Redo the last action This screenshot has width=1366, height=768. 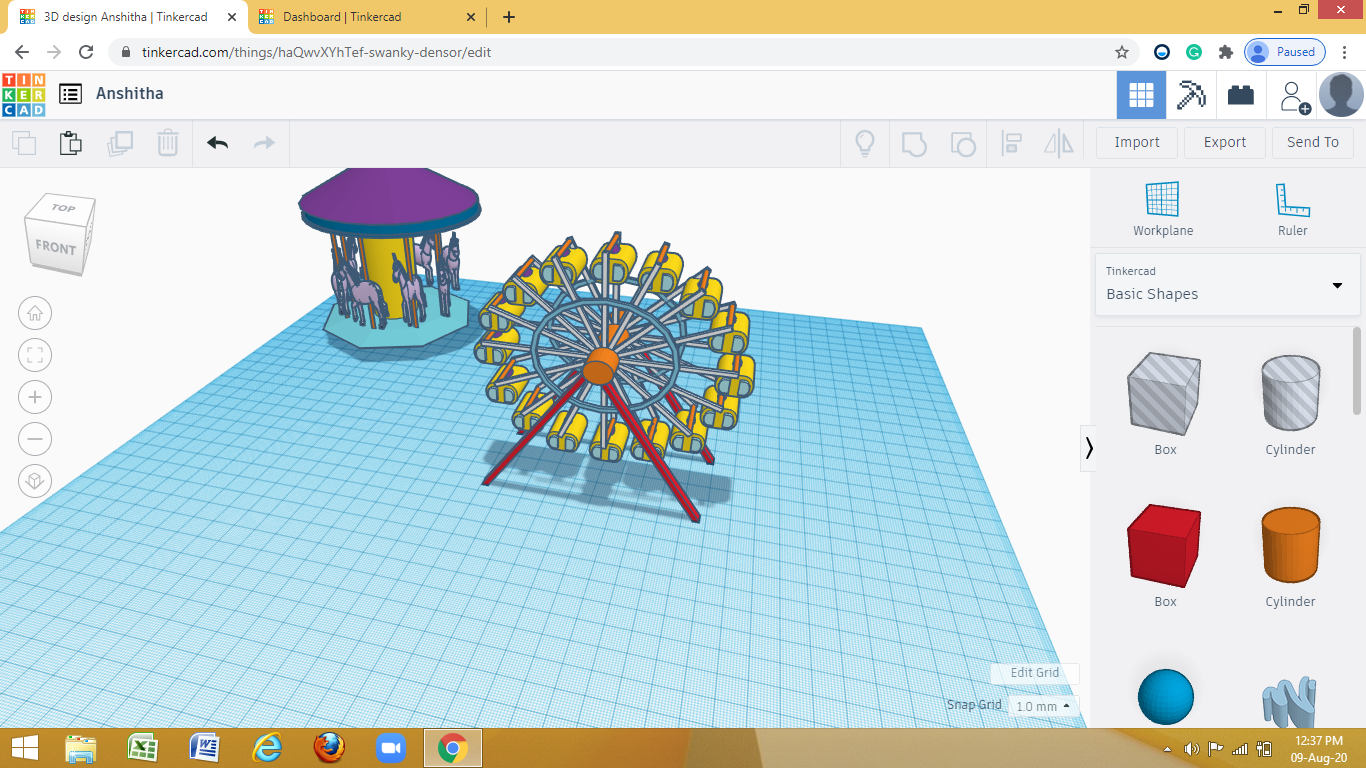(264, 143)
